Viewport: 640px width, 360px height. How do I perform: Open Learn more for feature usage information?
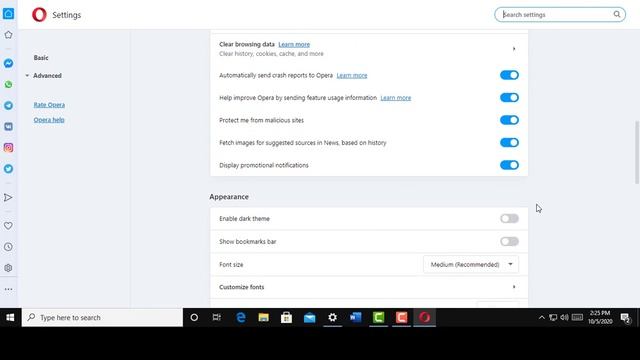tap(396, 98)
